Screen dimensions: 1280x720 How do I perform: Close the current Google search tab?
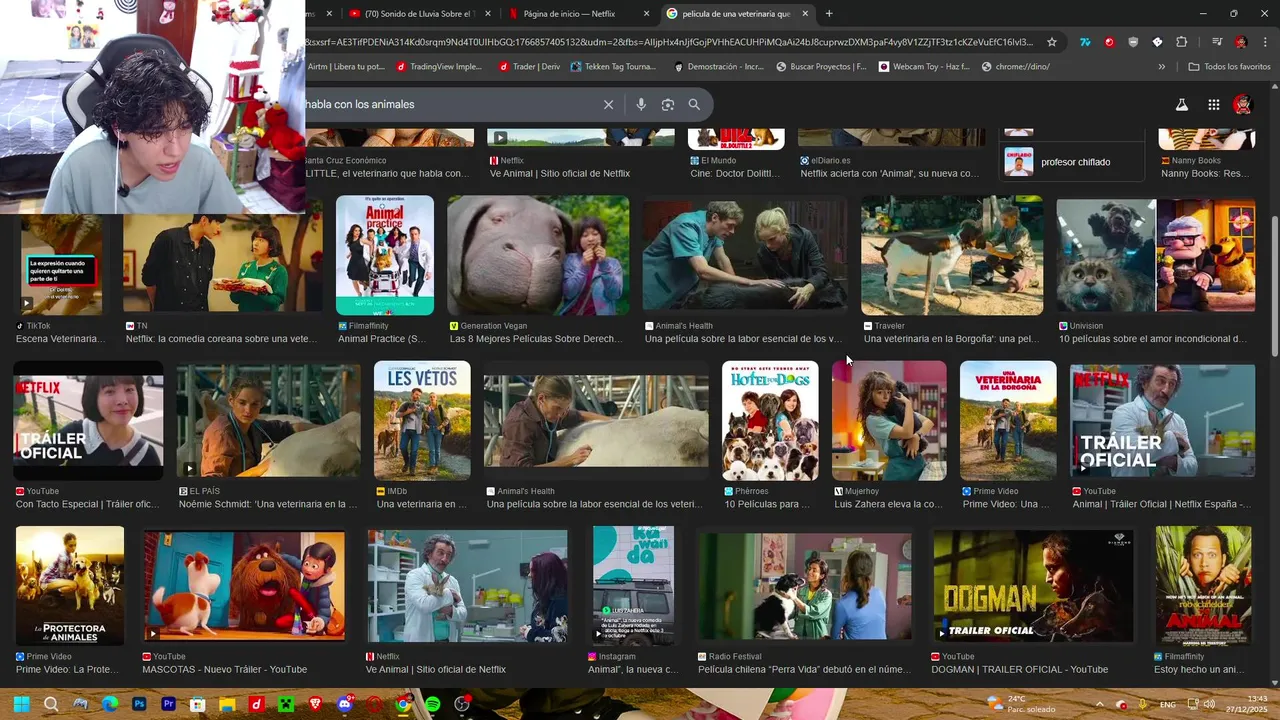coord(805,14)
